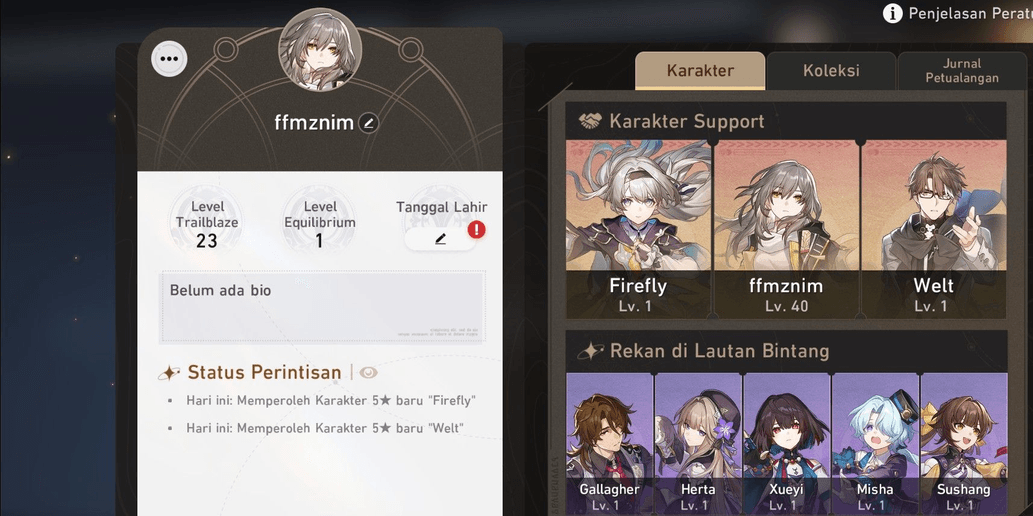Choose the Welt support character card
This screenshot has width=1033, height=516.
click(x=934, y=229)
